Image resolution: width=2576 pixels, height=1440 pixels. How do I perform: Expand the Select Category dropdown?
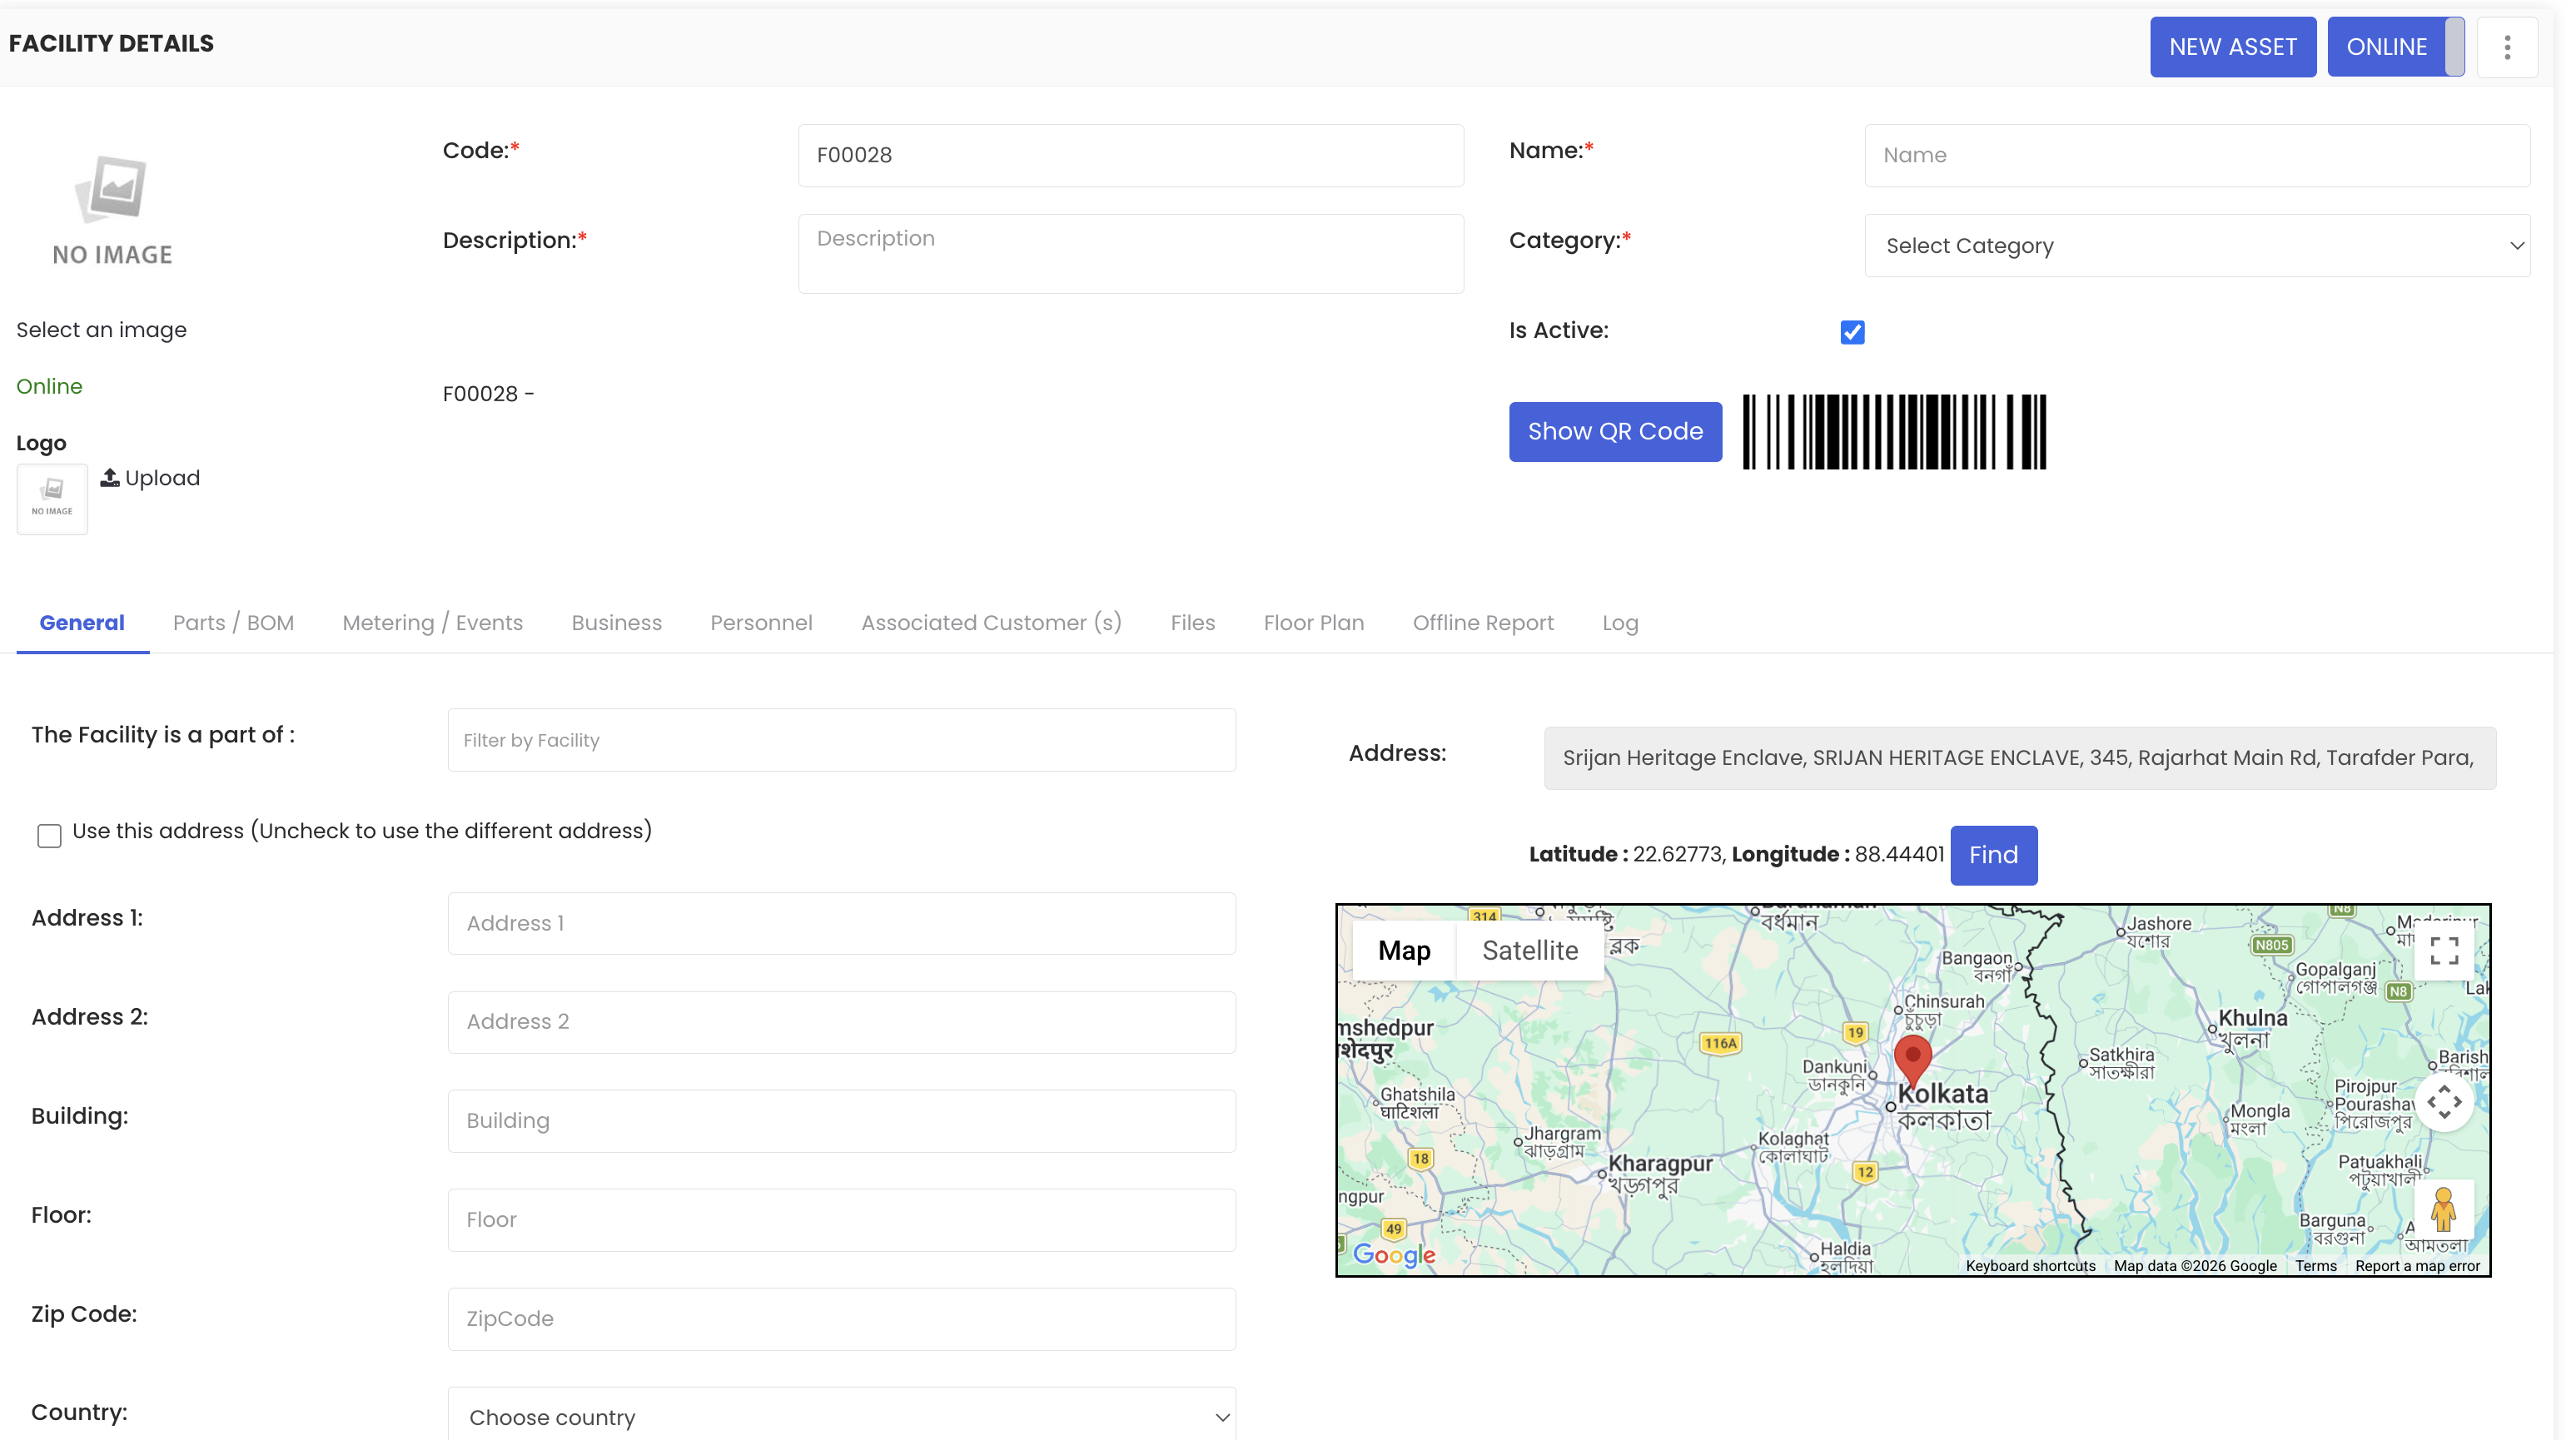(x=2196, y=246)
